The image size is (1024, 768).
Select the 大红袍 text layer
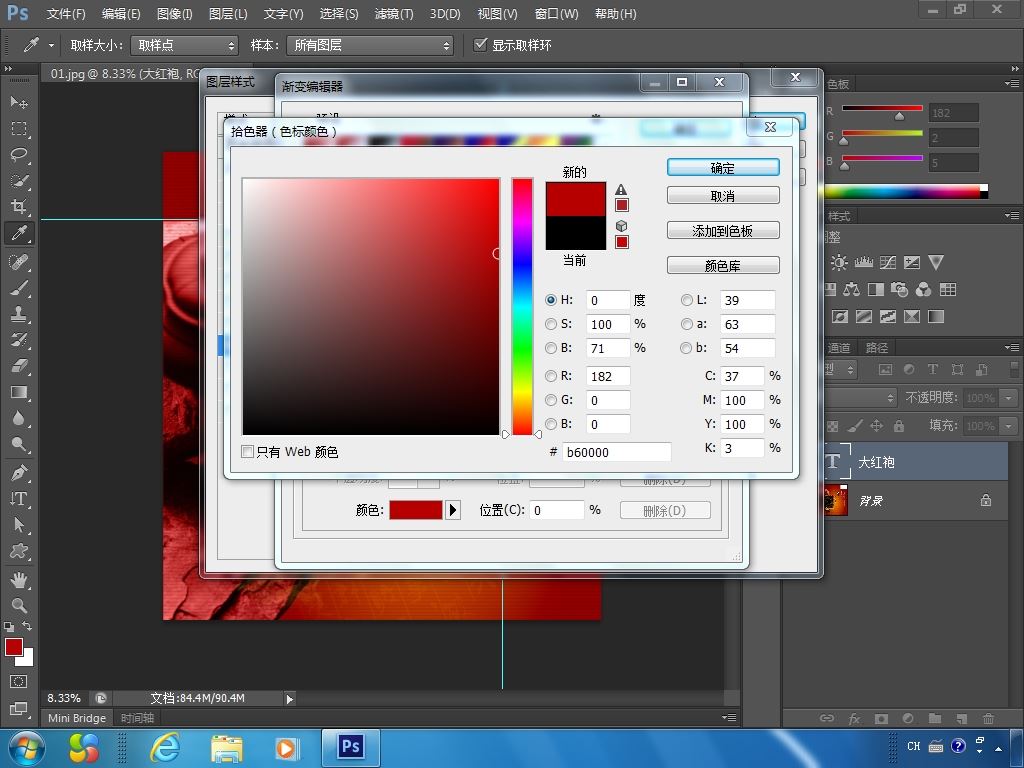pyautogui.click(x=916, y=462)
